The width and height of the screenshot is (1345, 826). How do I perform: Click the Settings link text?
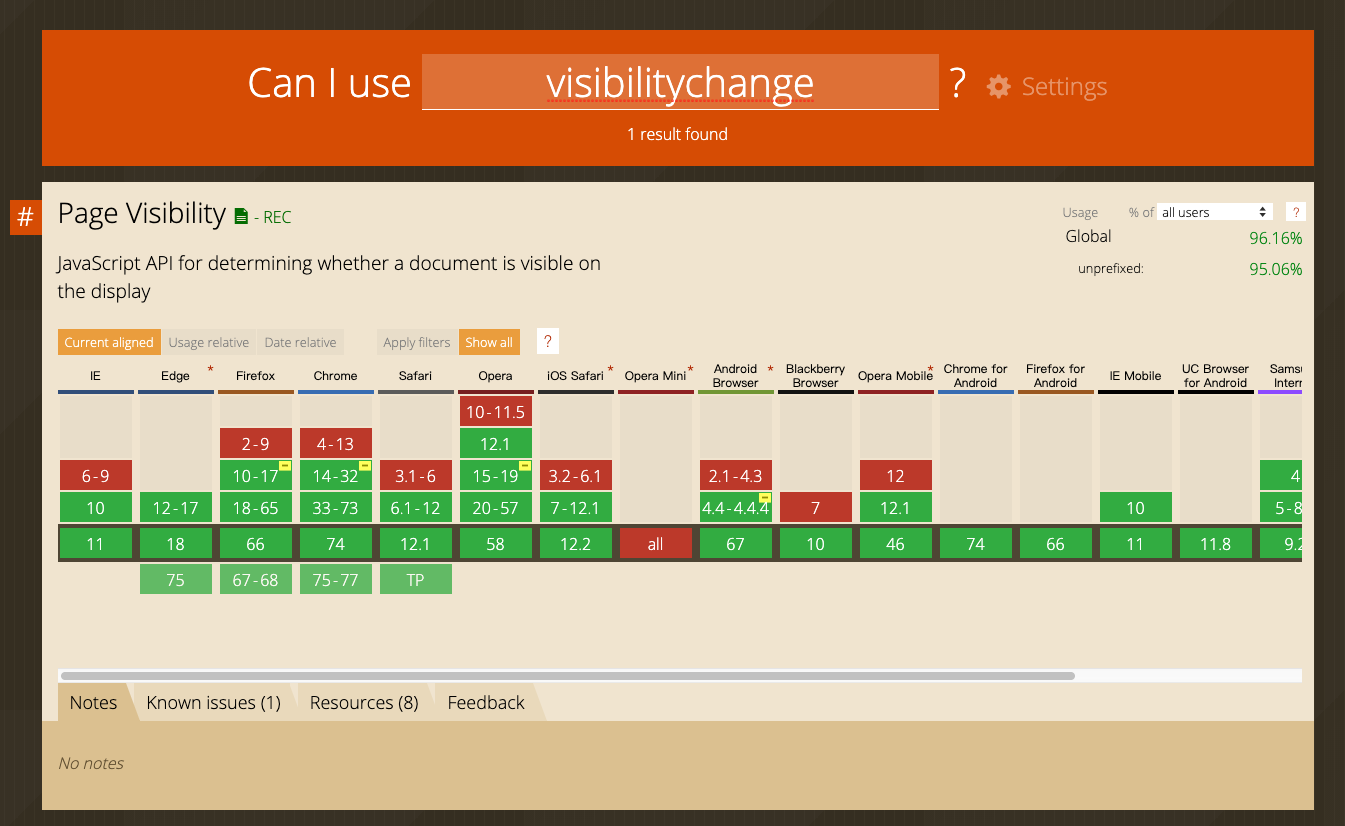point(1064,87)
